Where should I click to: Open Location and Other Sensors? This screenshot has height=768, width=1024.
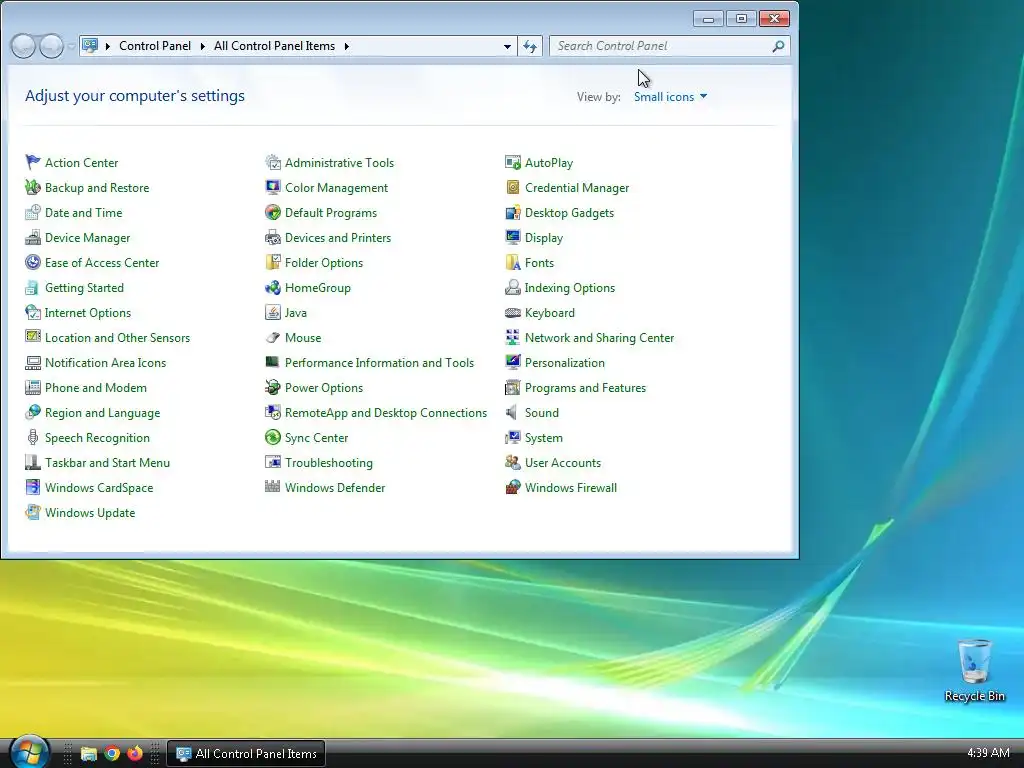point(118,338)
